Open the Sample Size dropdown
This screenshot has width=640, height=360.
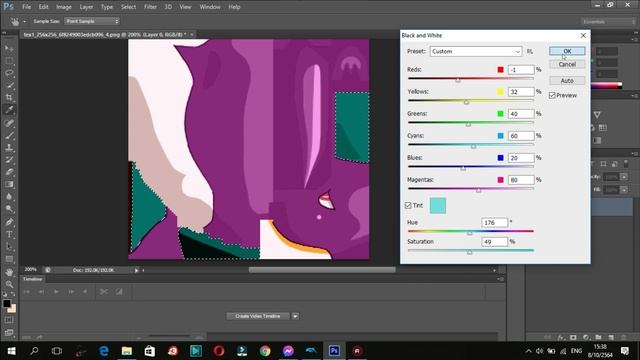[x=92, y=21]
